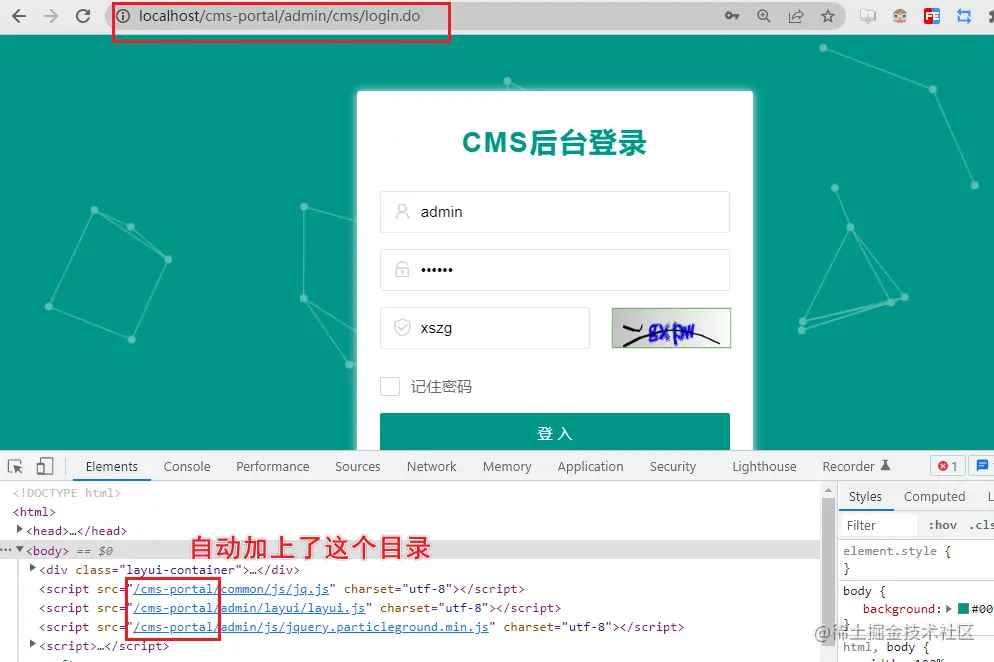Focus the admin username input field
Screen dimensions: 994x662
click(555, 212)
